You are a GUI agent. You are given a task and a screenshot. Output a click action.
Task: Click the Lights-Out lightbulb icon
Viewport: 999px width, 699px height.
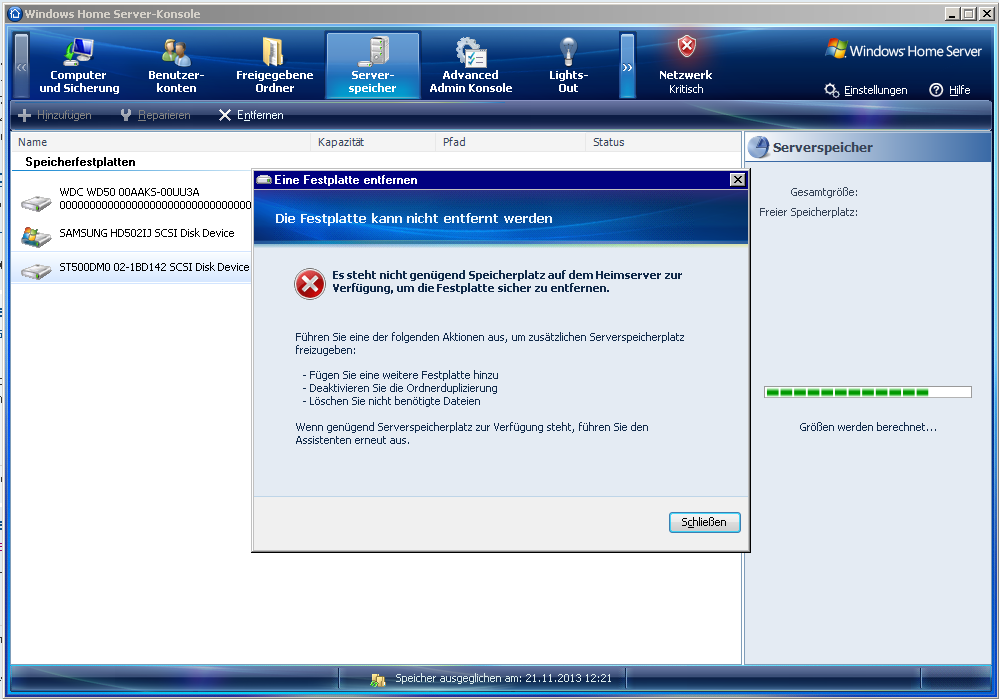(568, 52)
